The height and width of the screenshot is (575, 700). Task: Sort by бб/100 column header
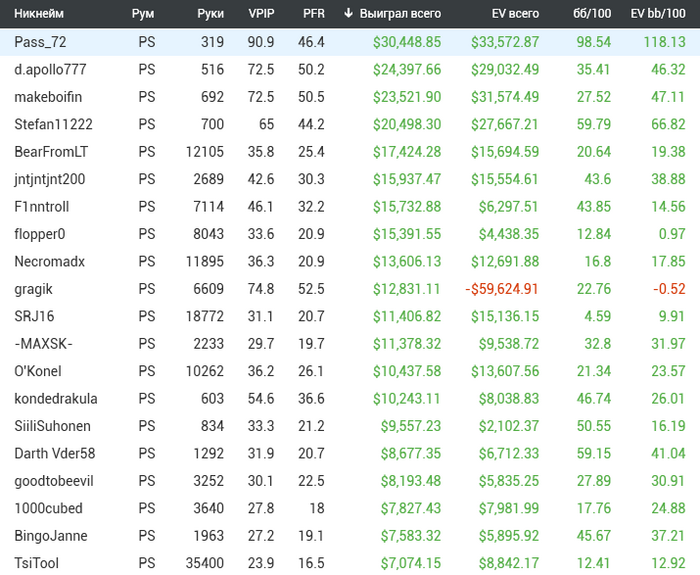pyautogui.click(x=592, y=13)
